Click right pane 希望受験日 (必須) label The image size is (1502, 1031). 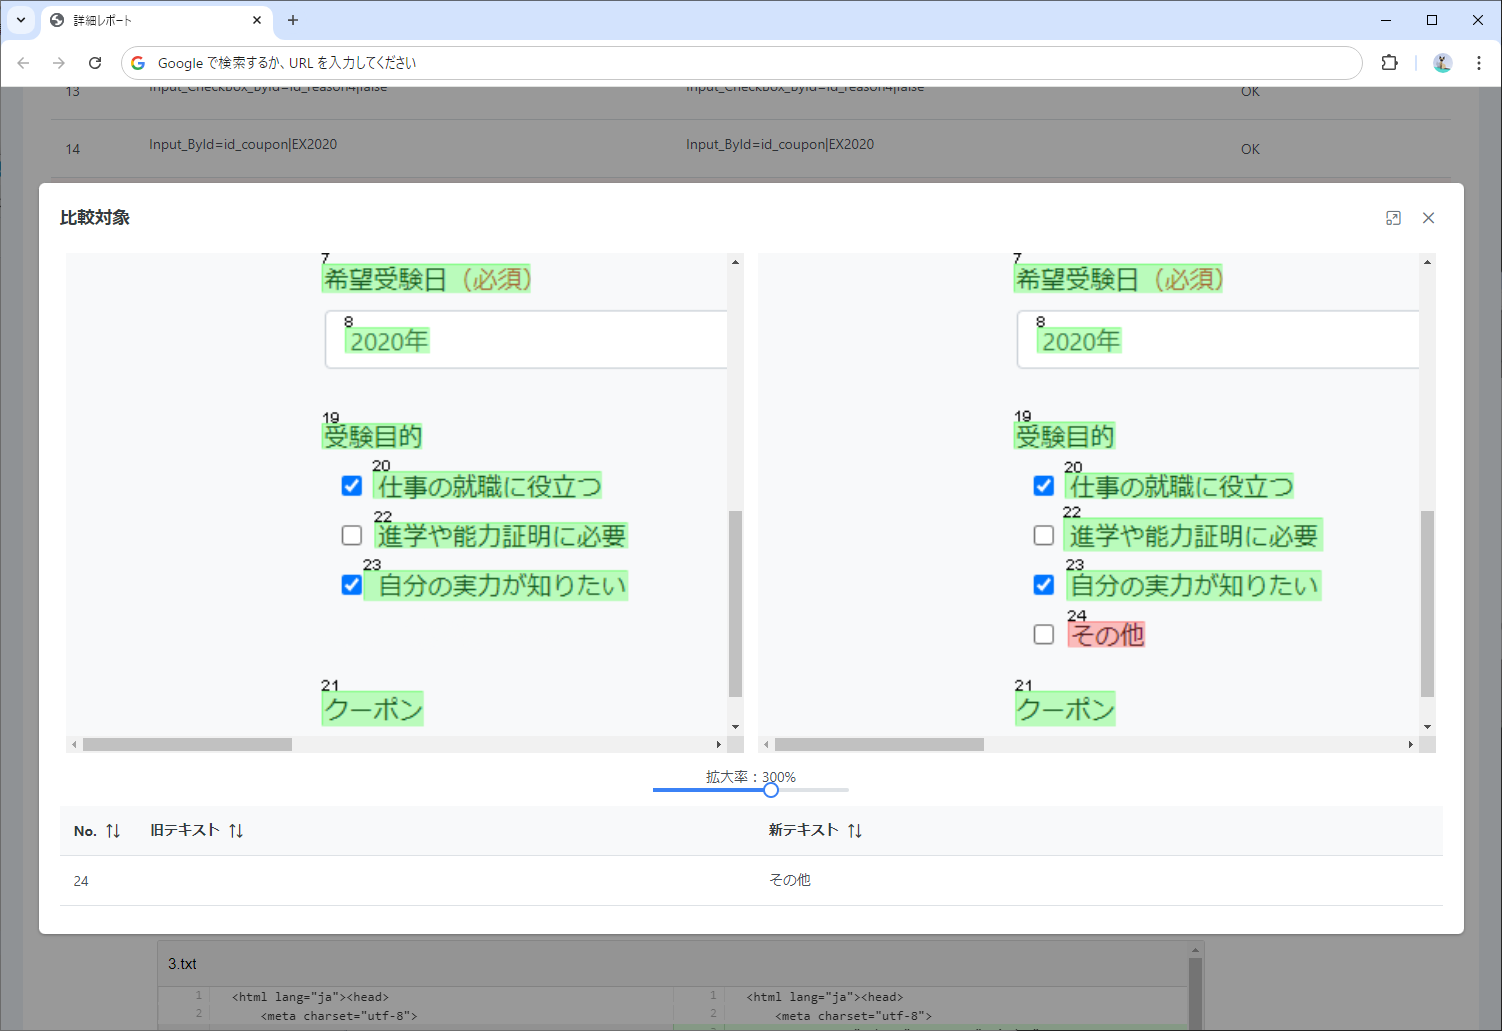1119,279
